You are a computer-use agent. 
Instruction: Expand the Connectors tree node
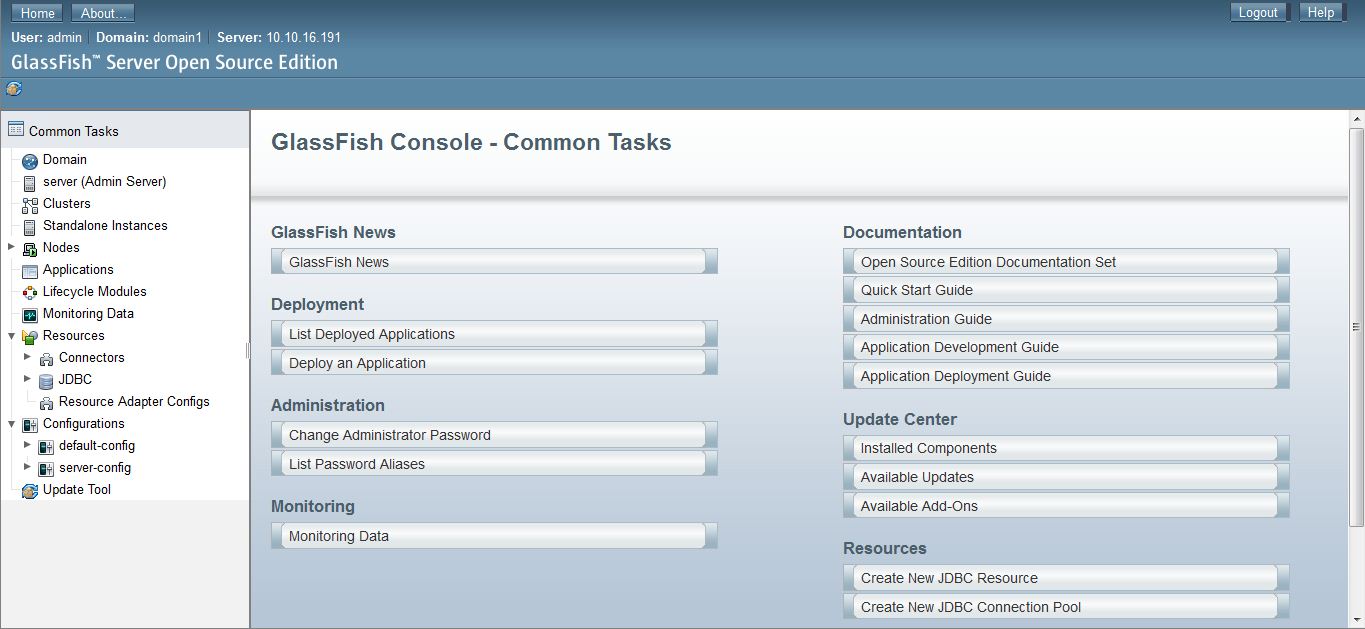[27, 356]
